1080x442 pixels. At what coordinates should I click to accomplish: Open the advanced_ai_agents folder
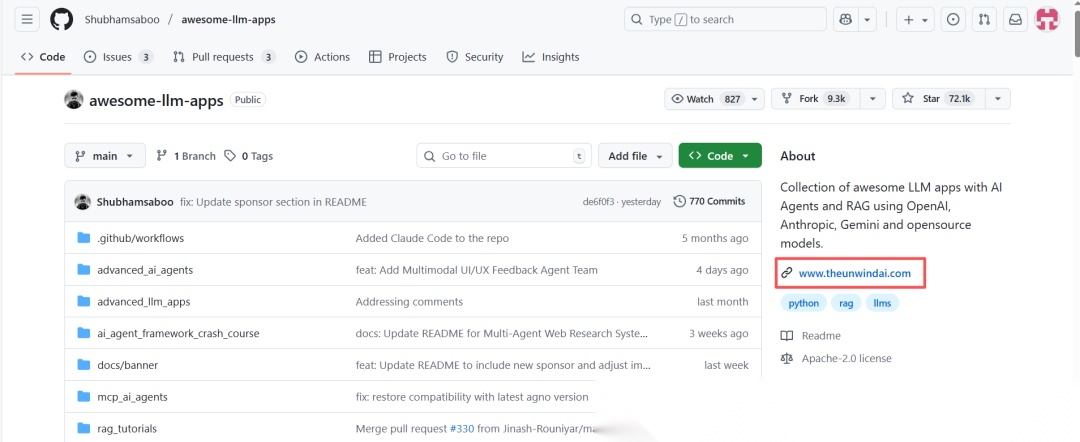(x=145, y=270)
